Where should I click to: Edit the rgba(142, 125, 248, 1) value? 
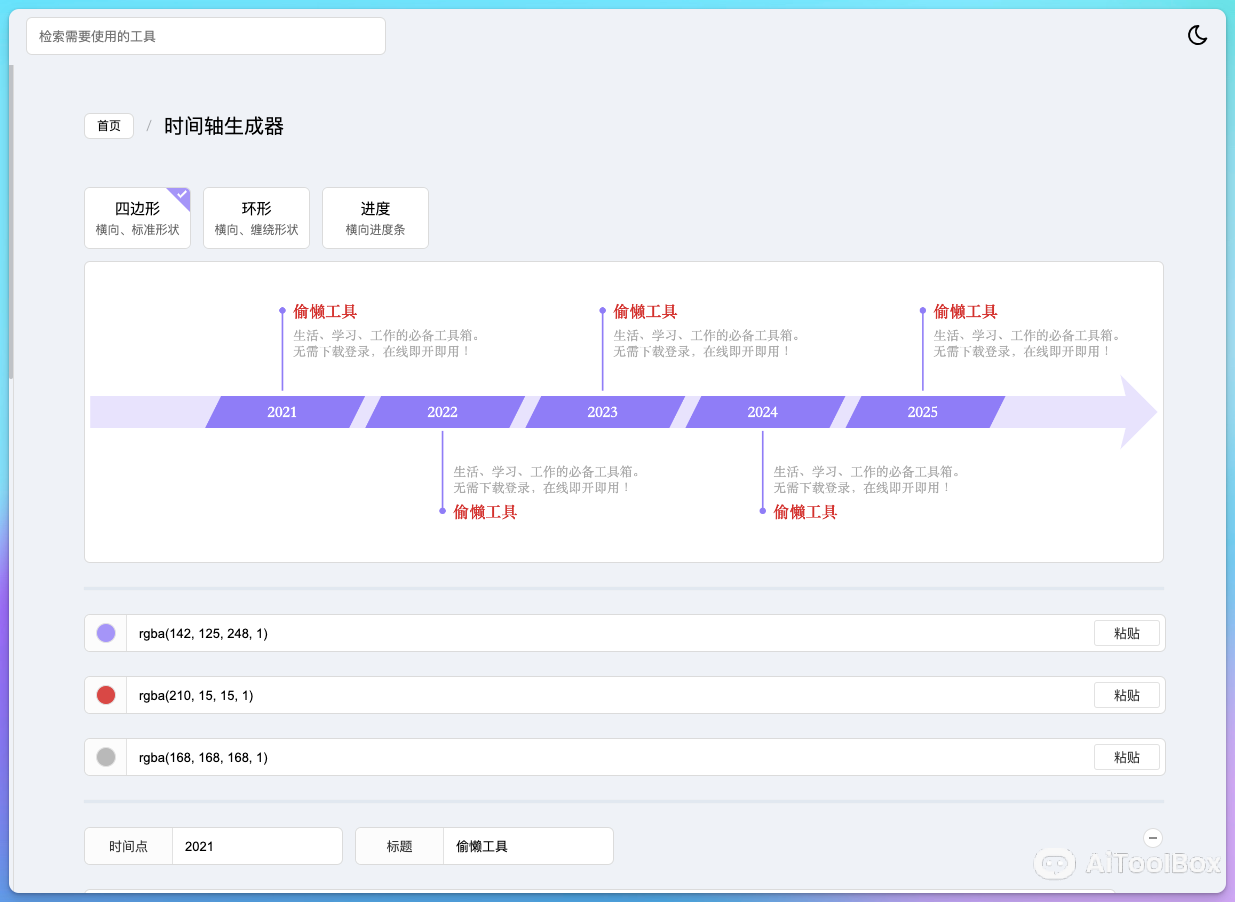coord(400,632)
